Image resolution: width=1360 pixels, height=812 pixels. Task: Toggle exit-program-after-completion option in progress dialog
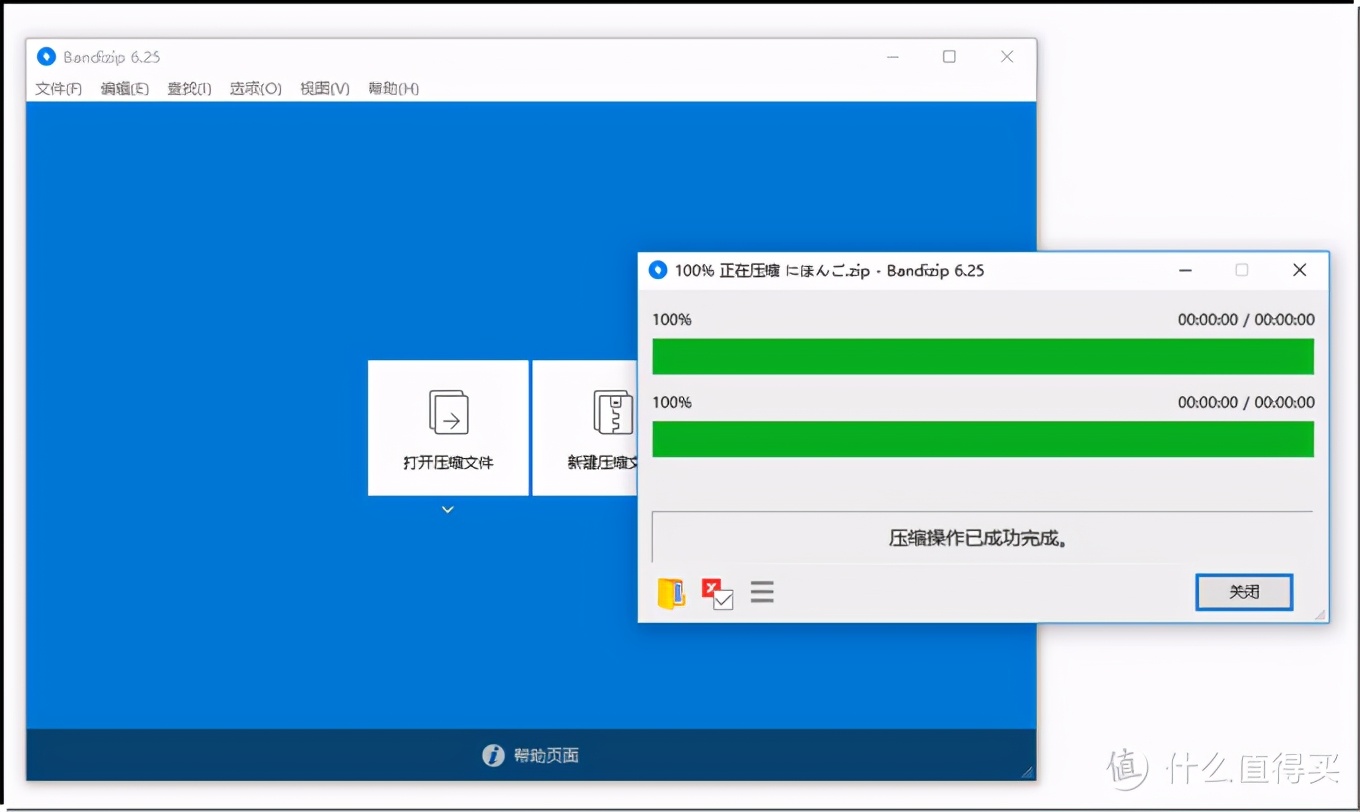click(x=717, y=592)
